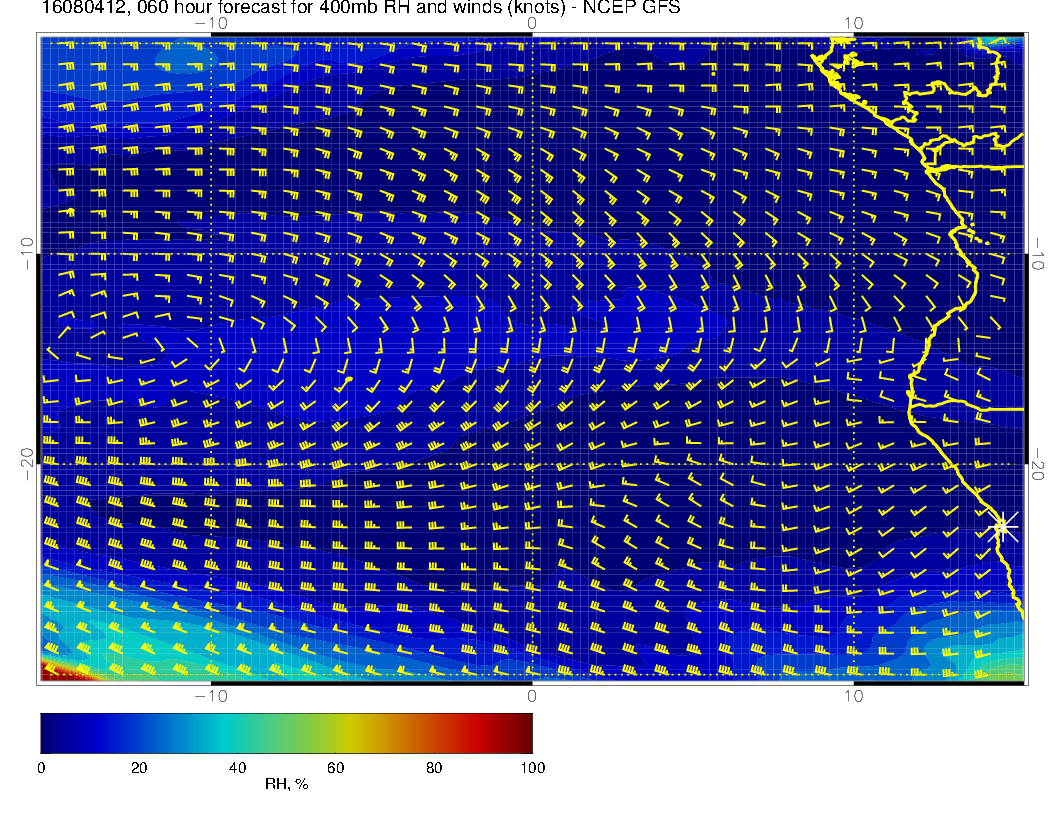Click the colorbar tick label '80'

[434, 768]
